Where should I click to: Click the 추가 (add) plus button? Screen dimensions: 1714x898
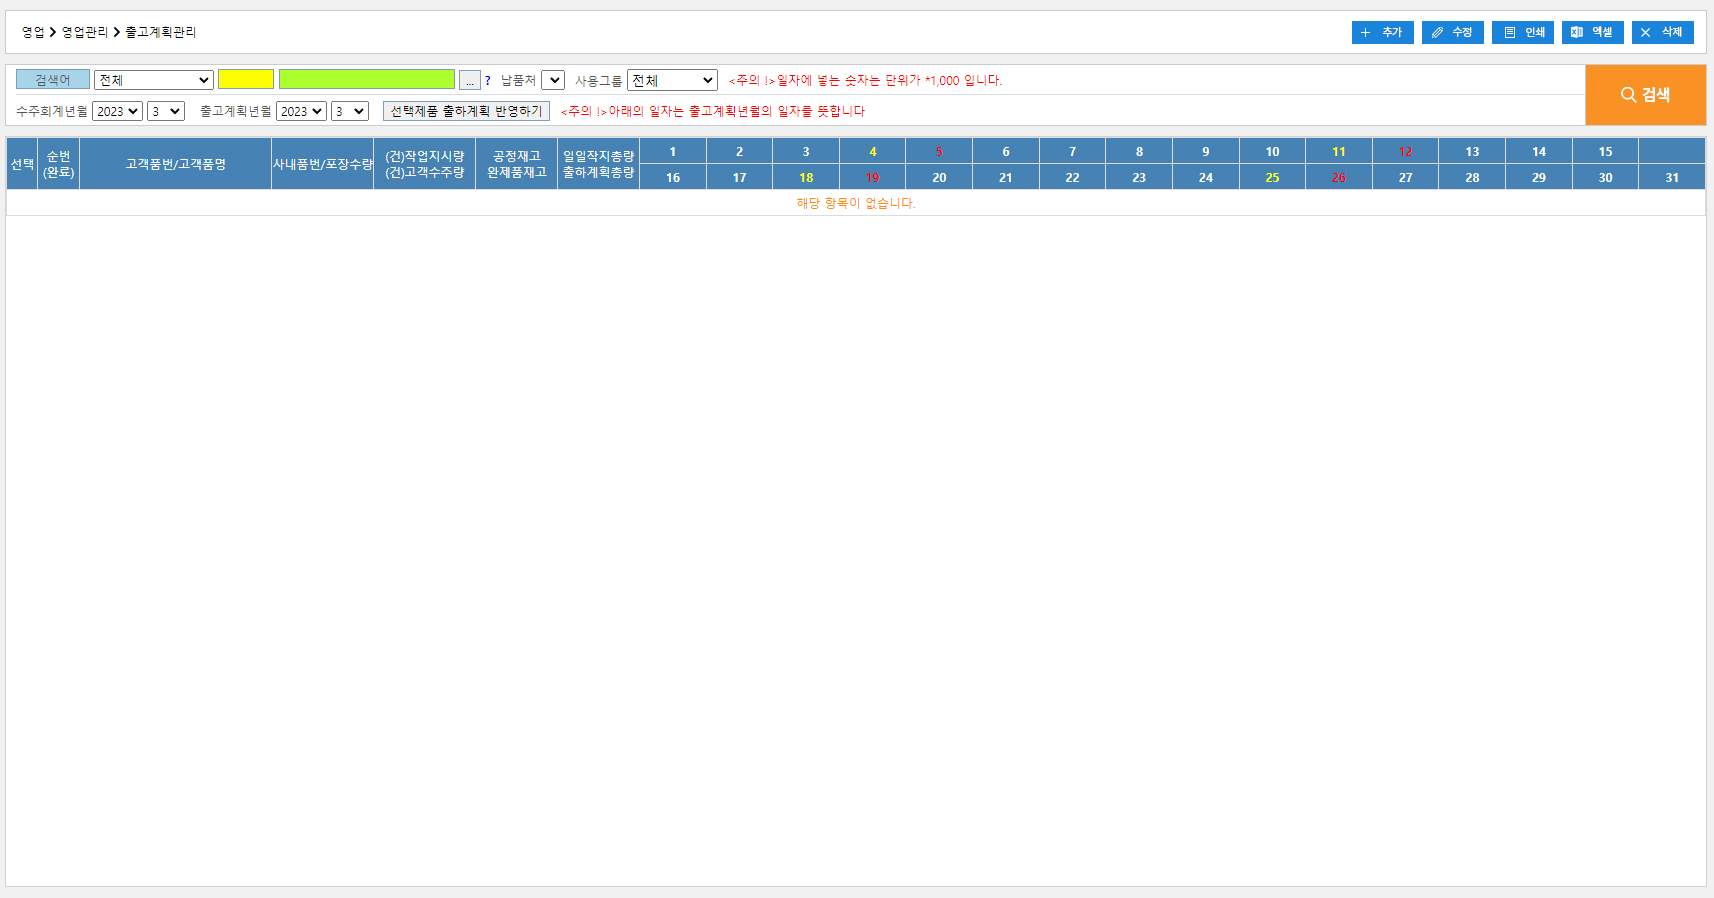1382,33
